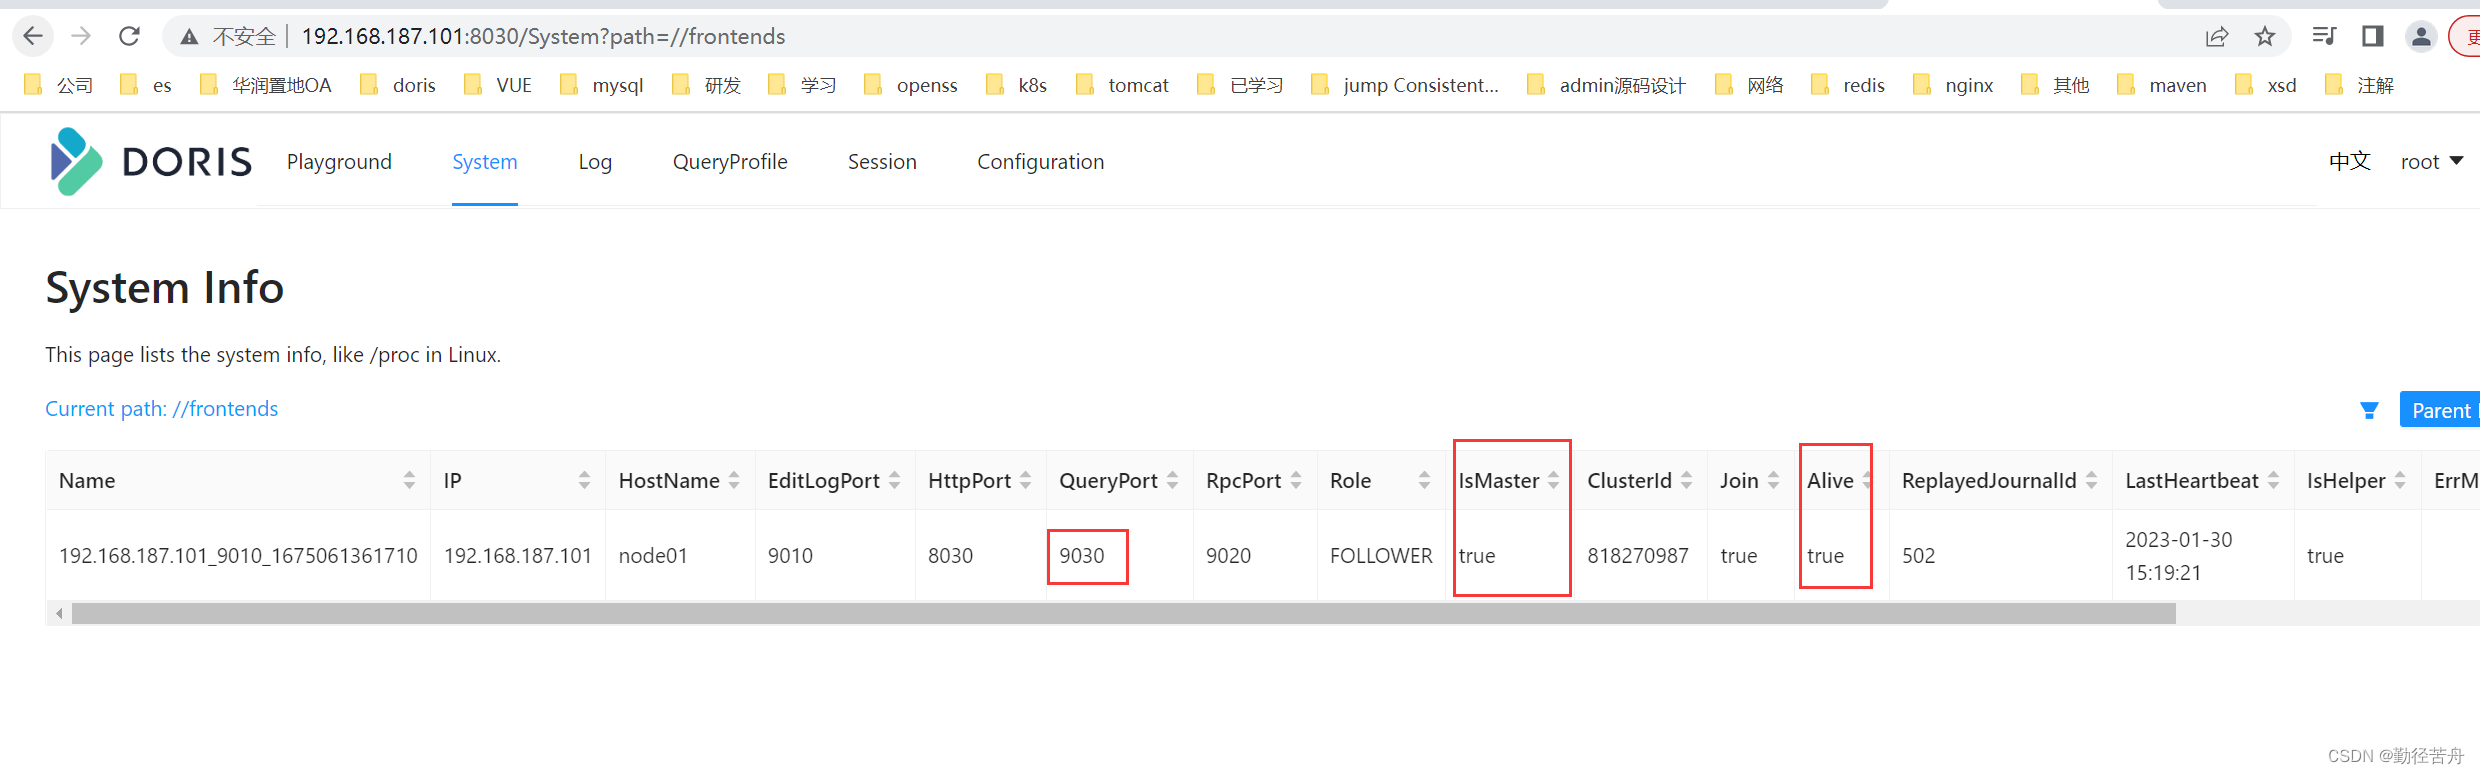Click the EditLogPort value 9010
Image resolution: width=2480 pixels, height=774 pixels.
coord(790,555)
